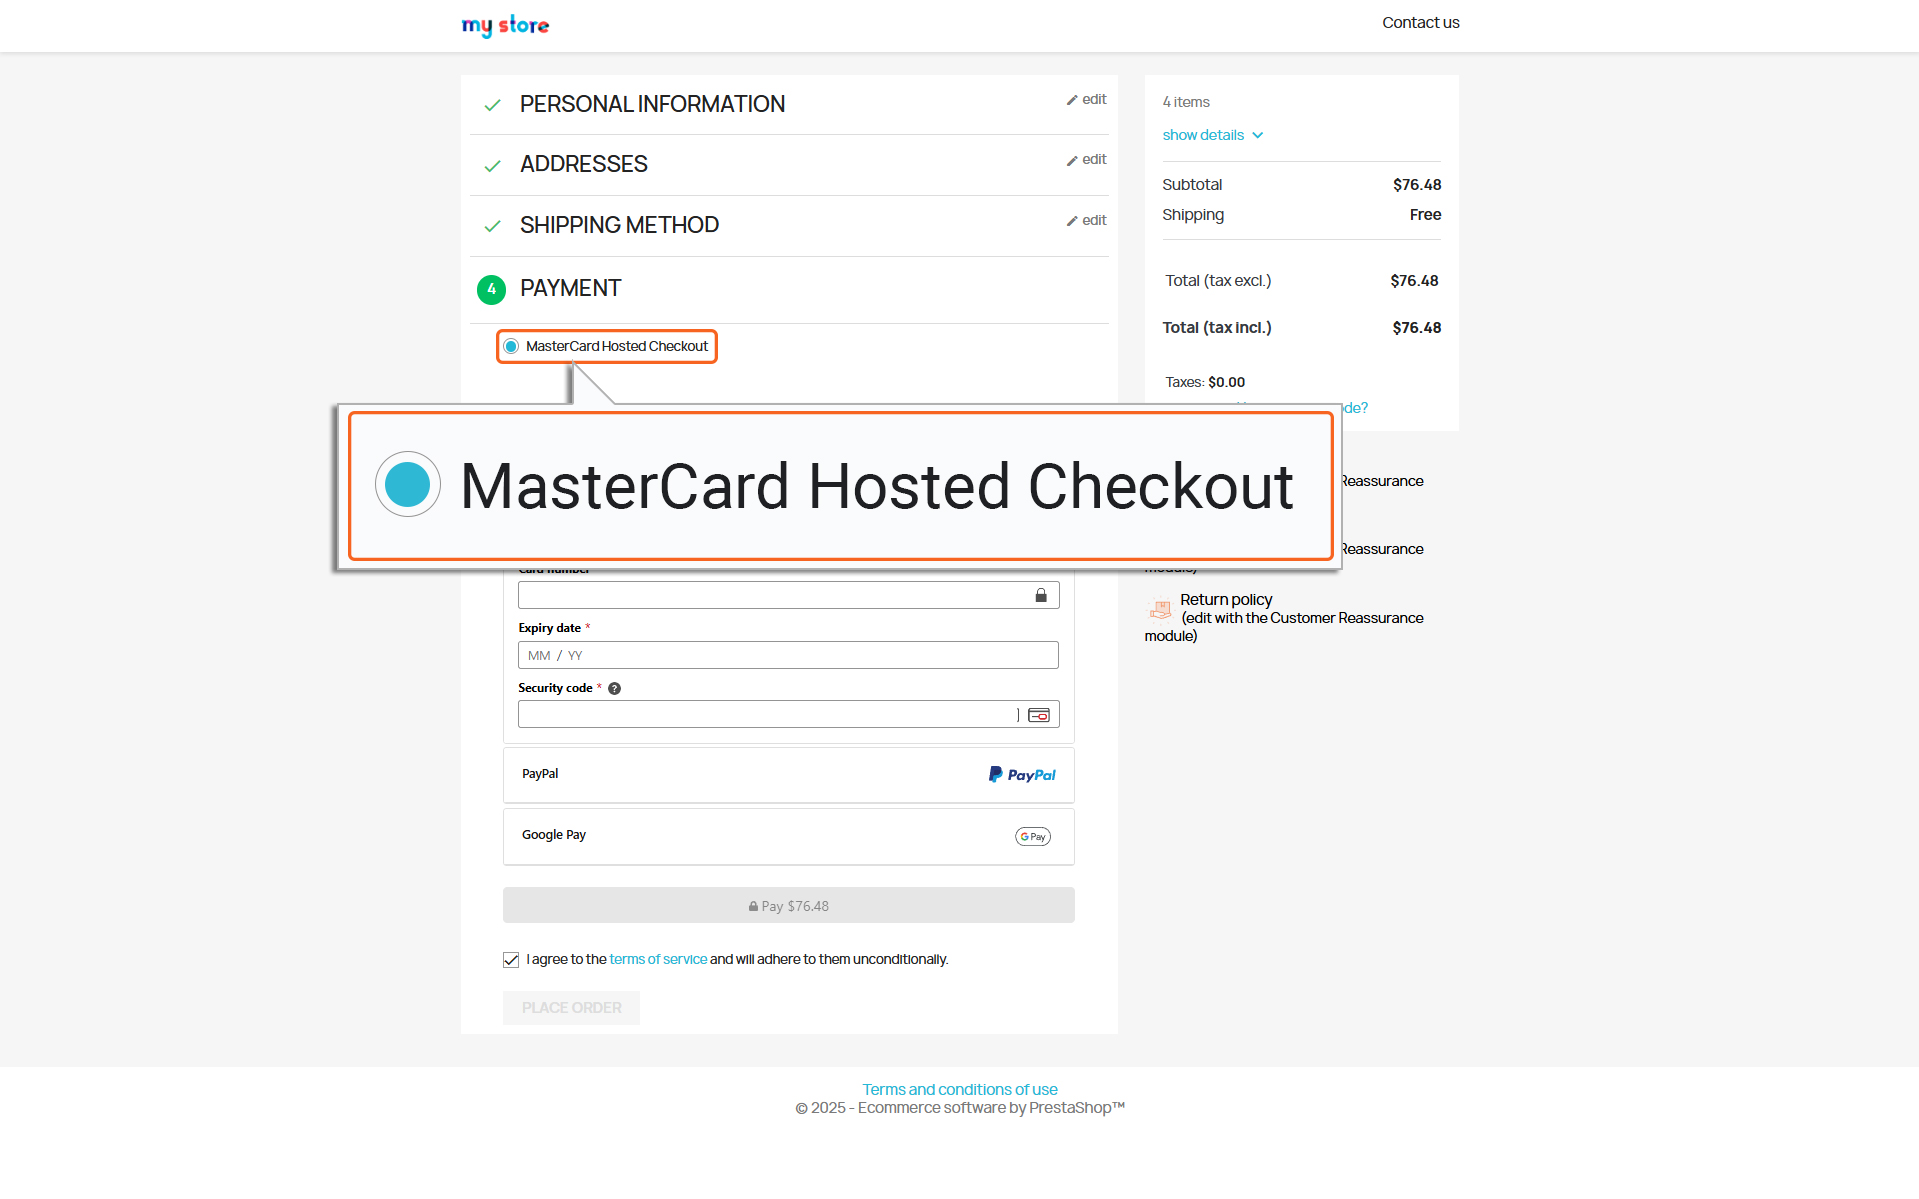Viewport: 1919px width, 1199px height.
Task: Edit the shipping method
Action: [x=1086, y=221]
